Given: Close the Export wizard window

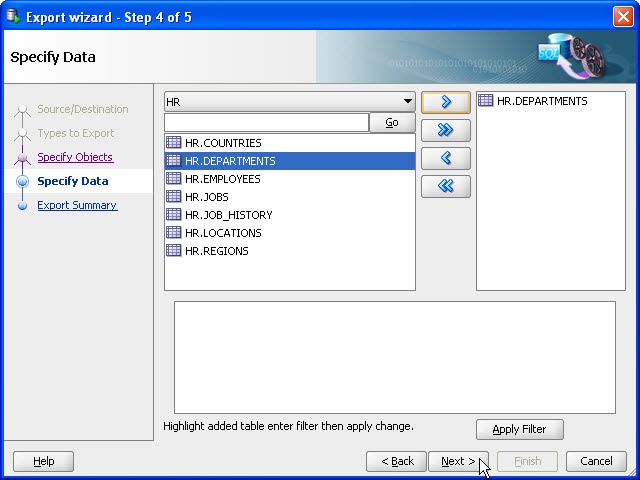Looking at the screenshot, I should 623,17.
